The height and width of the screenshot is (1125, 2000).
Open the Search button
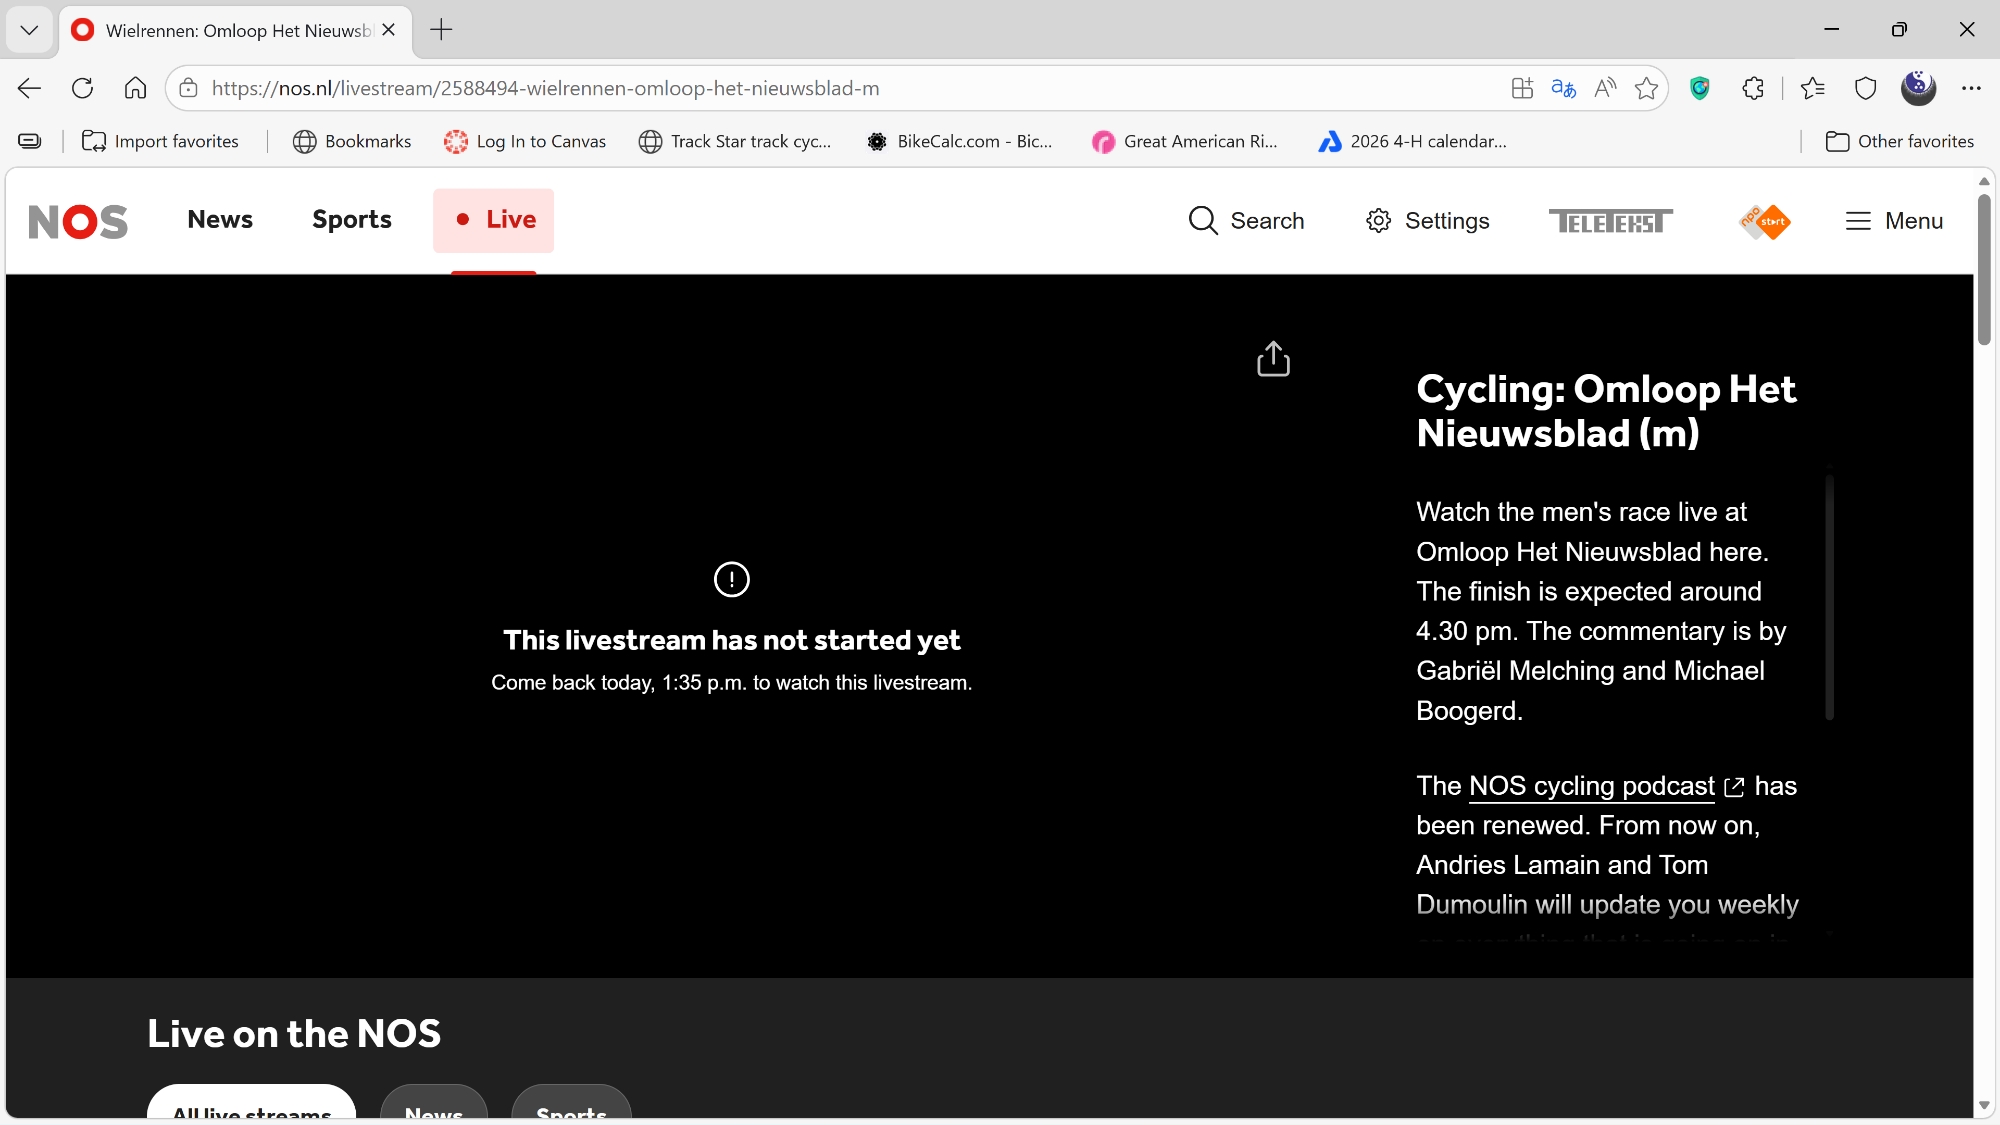click(x=1246, y=221)
